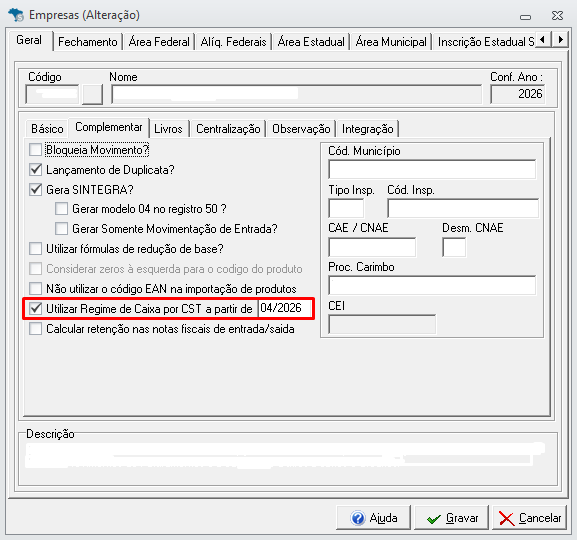Click the Brazil map application icon
The width and height of the screenshot is (578, 540).
point(16,15)
